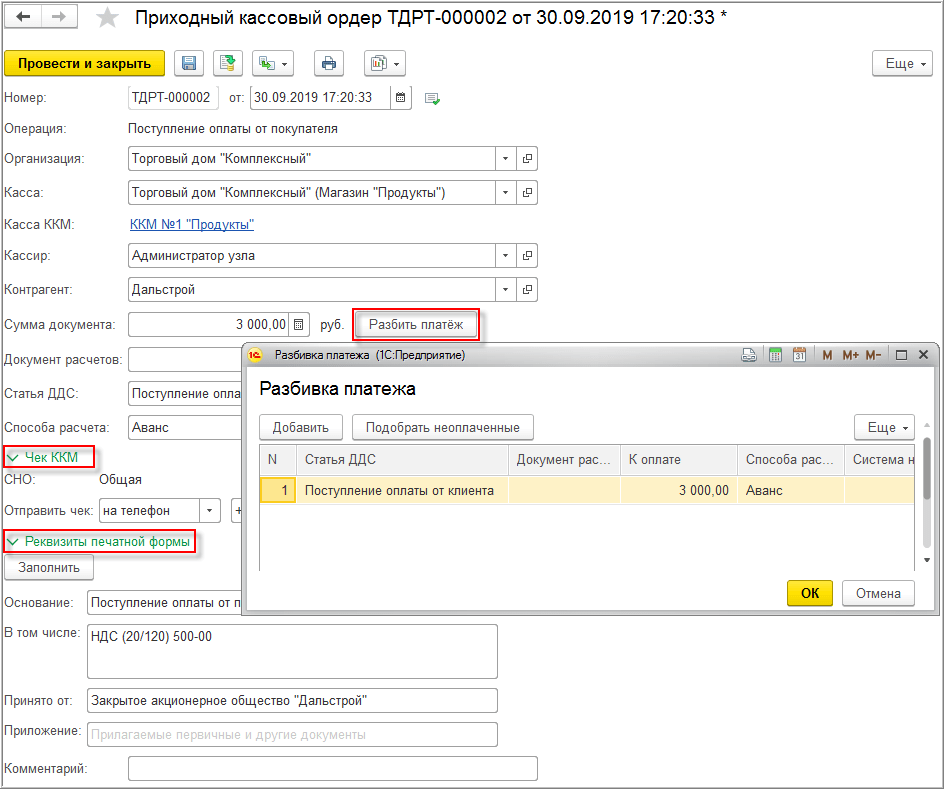944x789 pixels.
Task: Open the Отправить чек dropdown
Action: 210,510
